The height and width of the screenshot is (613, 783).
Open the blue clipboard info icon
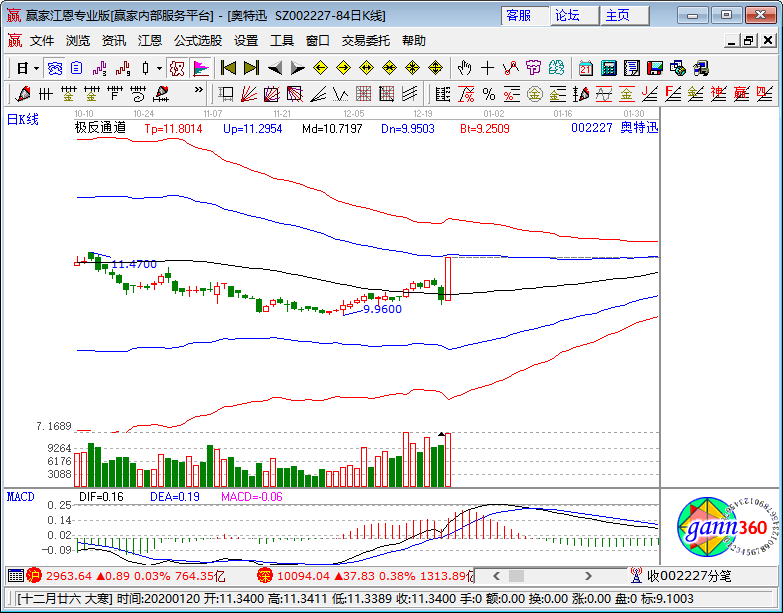tap(76, 68)
